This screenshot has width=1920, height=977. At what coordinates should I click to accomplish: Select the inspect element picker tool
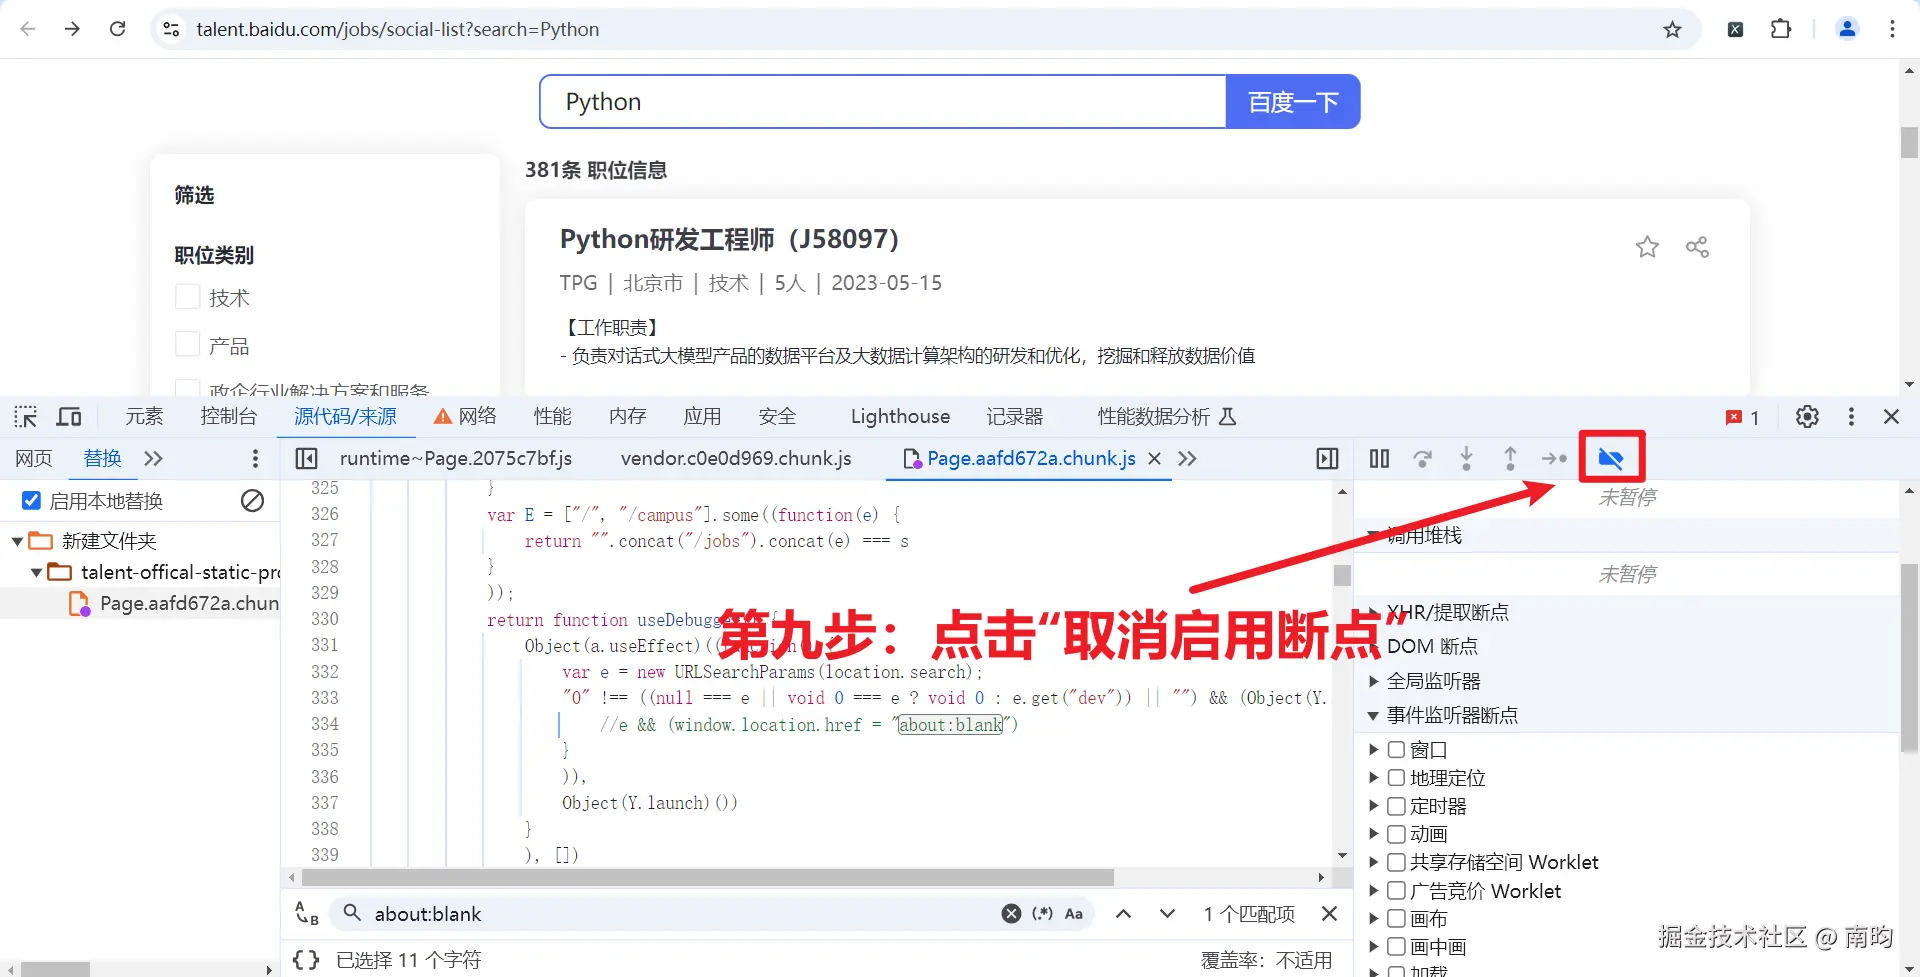click(25, 416)
